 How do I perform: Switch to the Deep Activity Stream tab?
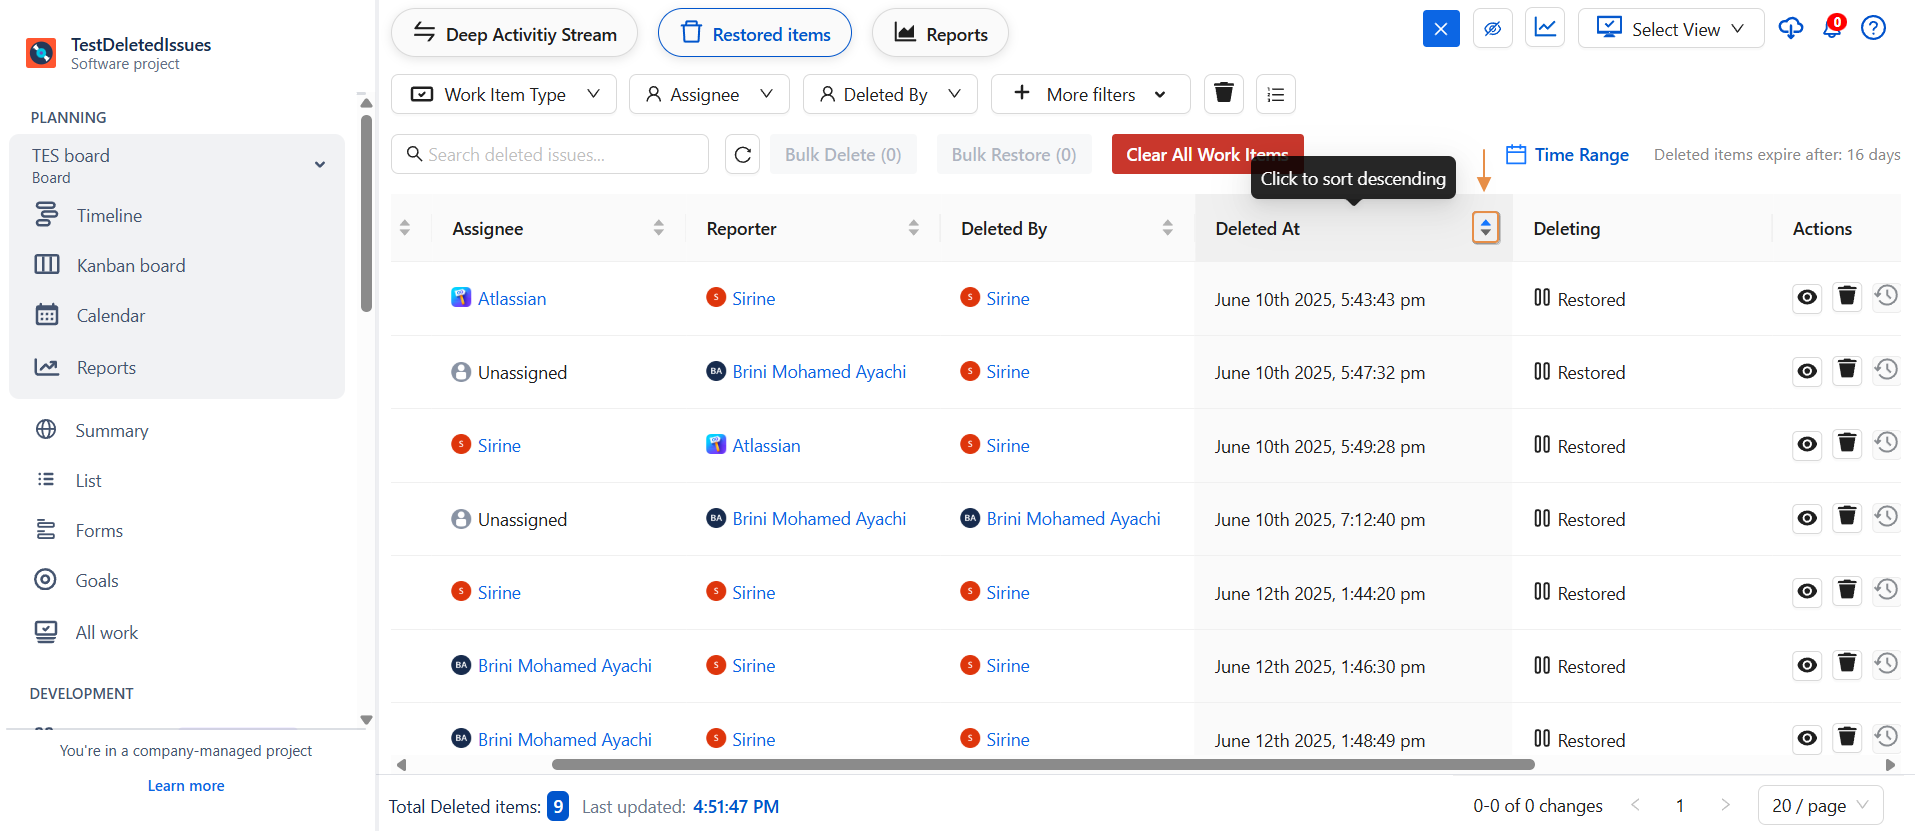pos(514,34)
